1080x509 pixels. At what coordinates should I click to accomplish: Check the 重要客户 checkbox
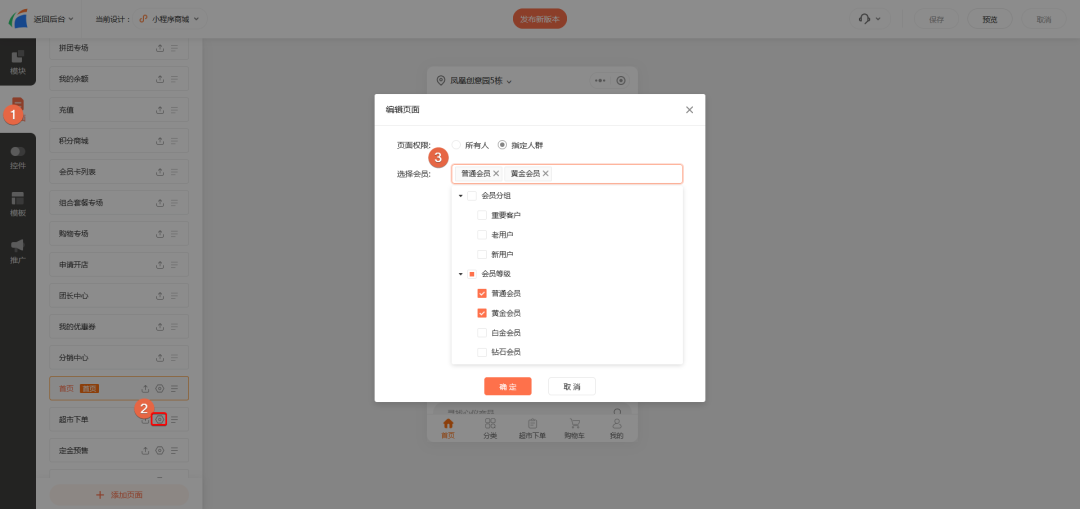pyautogui.click(x=482, y=216)
